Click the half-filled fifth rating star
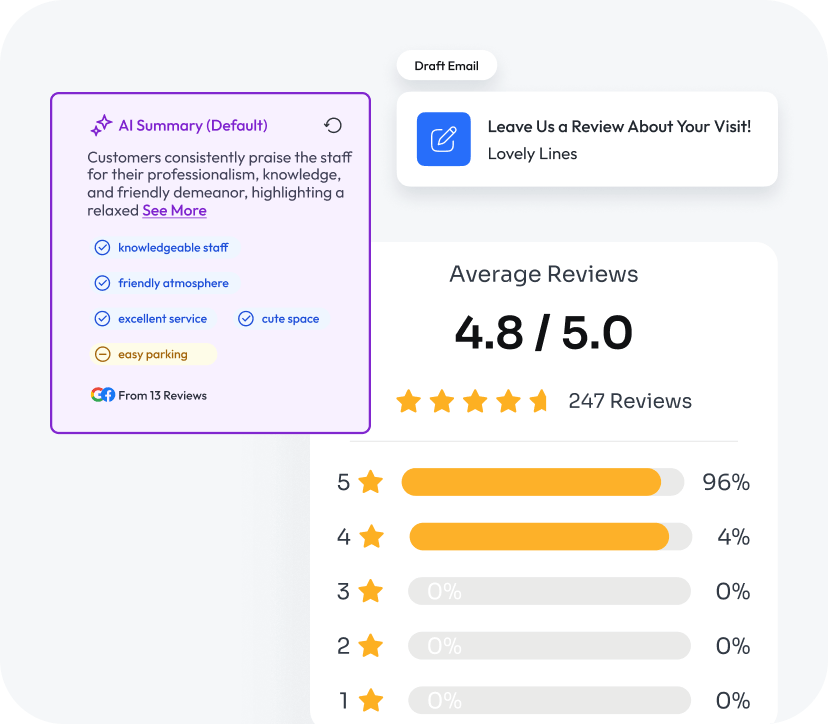The height and width of the screenshot is (725, 829). pyautogui.click(x=540, y=401)
